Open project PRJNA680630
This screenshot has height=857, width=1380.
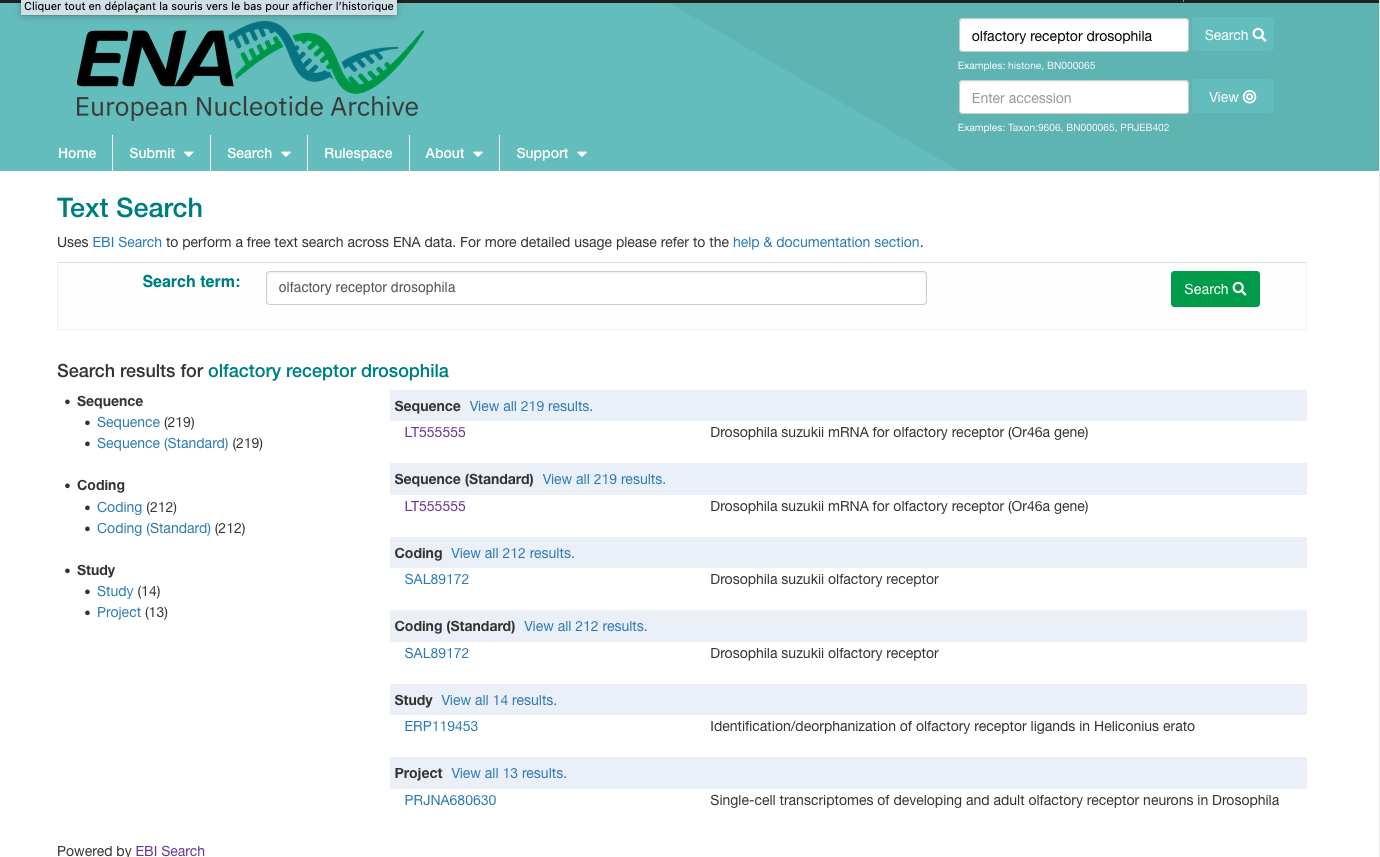(450, 800)
